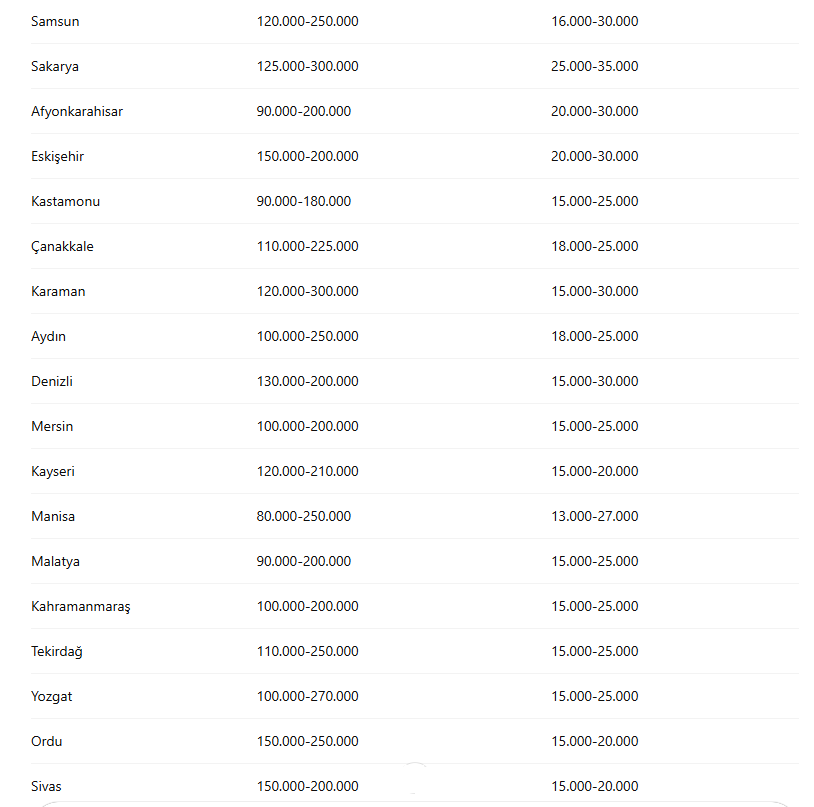Click the Aydın city name
Screen dimensions: 814x807
pyautogui.click(x=48, y=336)
